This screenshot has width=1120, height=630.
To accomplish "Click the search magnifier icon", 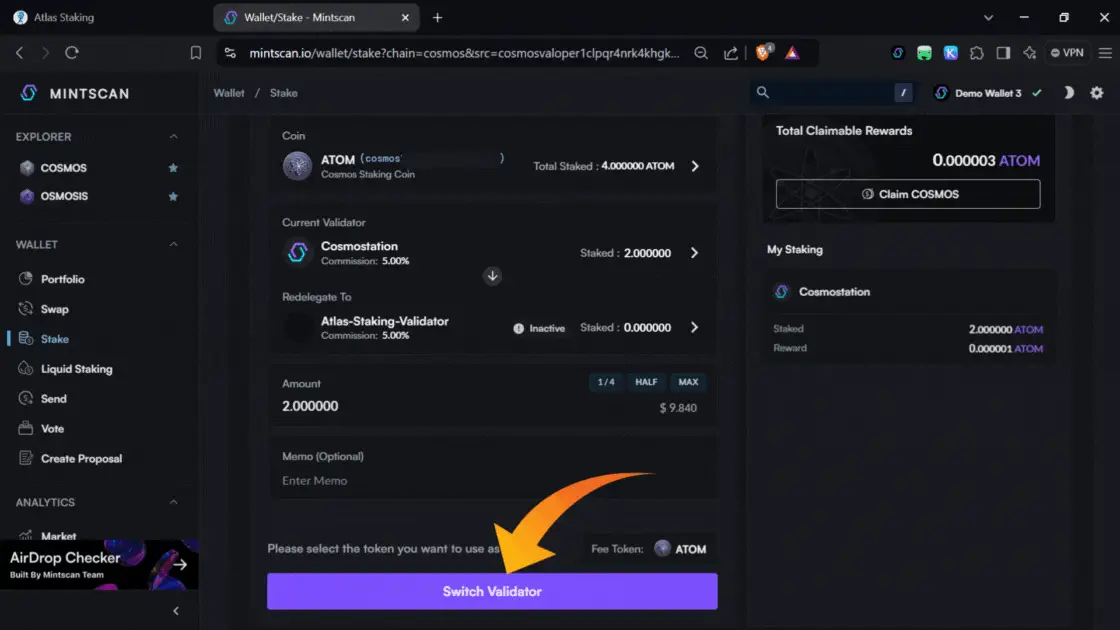I will click(x=763, y=93).
